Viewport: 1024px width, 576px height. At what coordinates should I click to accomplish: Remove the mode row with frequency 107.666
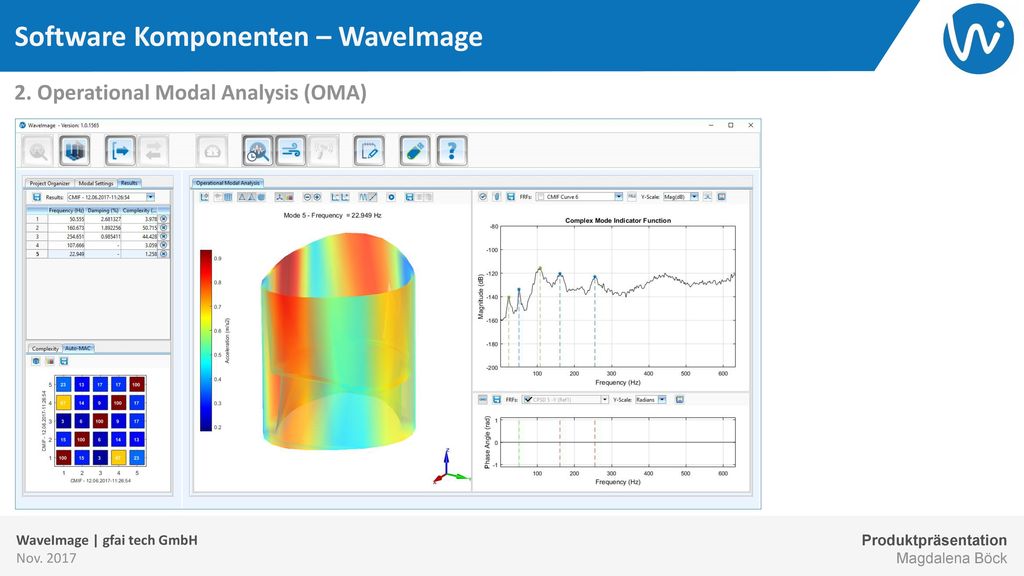coord(163,245)
